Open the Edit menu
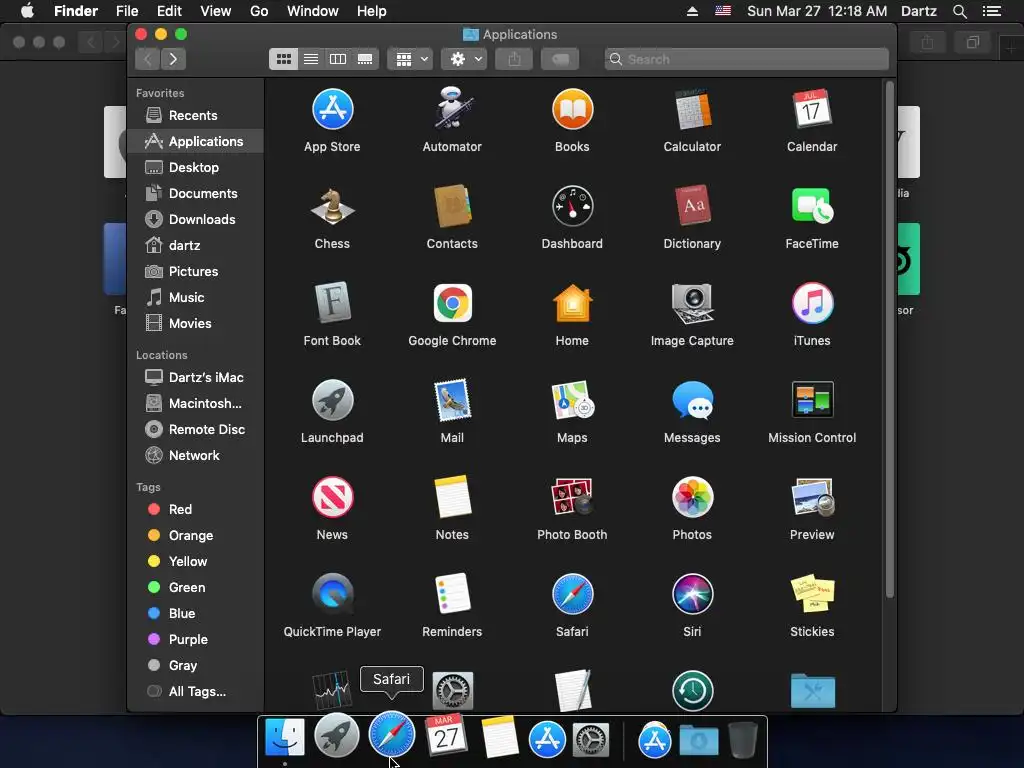The image size is (1024, 768). tap(169, 11)
